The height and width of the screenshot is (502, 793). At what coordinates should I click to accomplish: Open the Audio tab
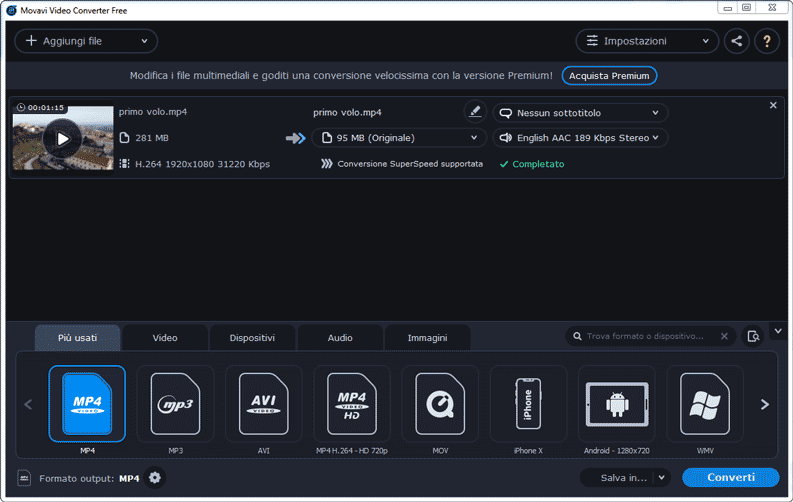click(x=340, y=338)
